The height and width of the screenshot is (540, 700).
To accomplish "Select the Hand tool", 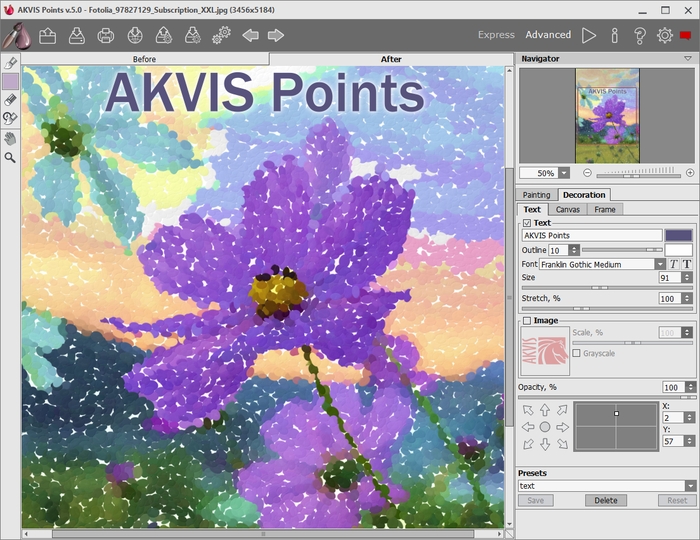I will 10,139.
